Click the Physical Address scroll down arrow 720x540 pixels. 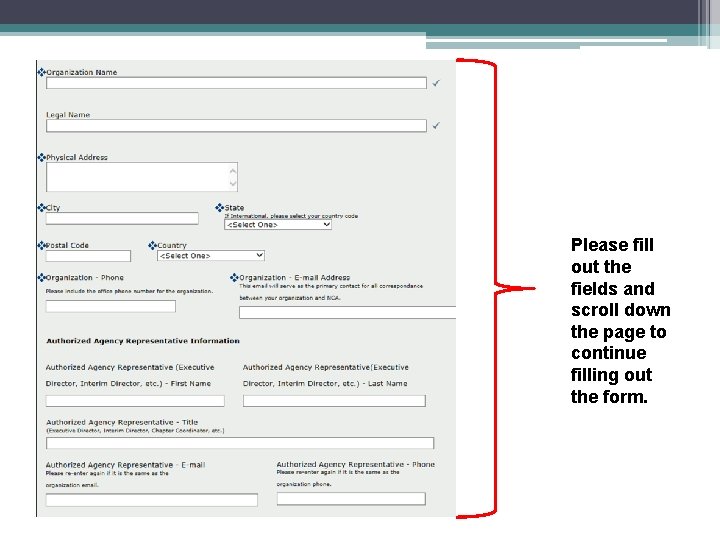click(233, 183)
